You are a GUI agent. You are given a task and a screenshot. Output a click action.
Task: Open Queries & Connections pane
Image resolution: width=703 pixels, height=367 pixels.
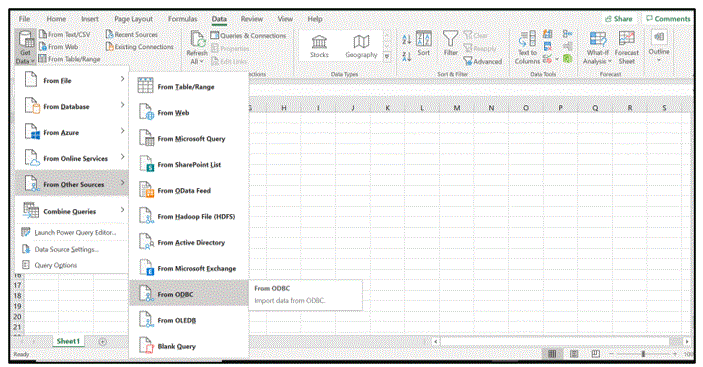(248, 35)
